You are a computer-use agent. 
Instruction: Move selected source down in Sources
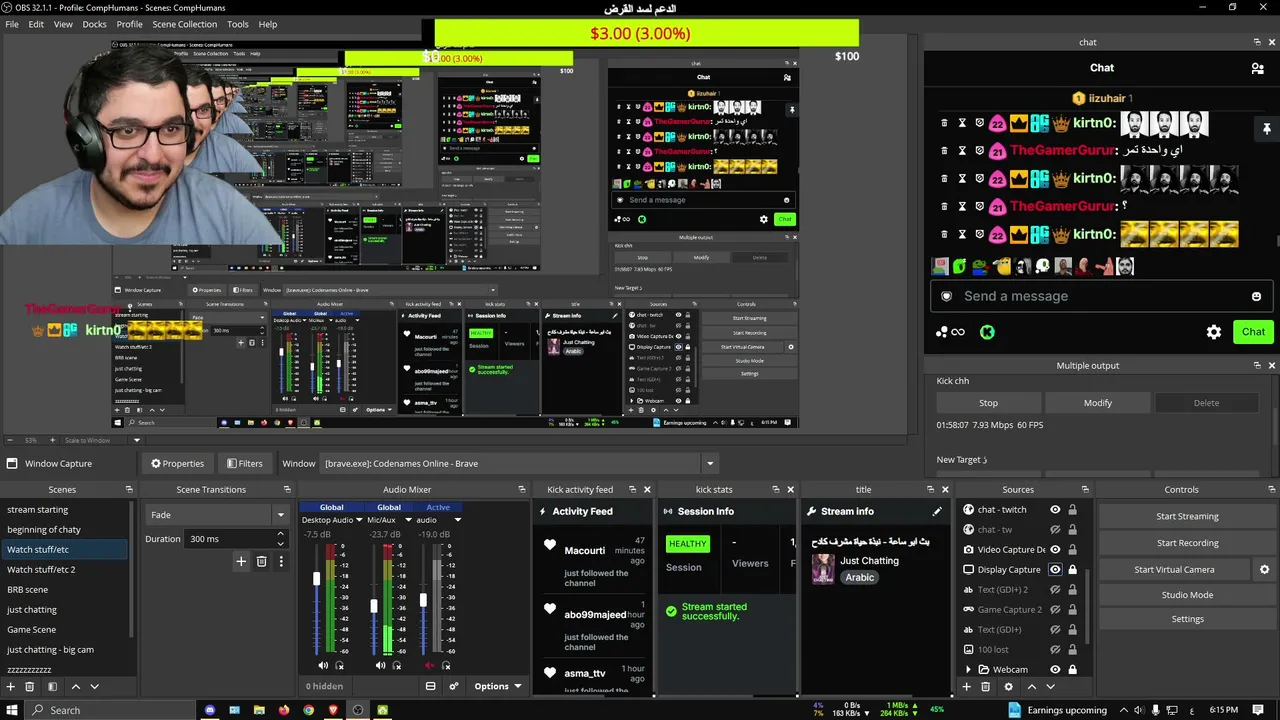(1050, 687)
